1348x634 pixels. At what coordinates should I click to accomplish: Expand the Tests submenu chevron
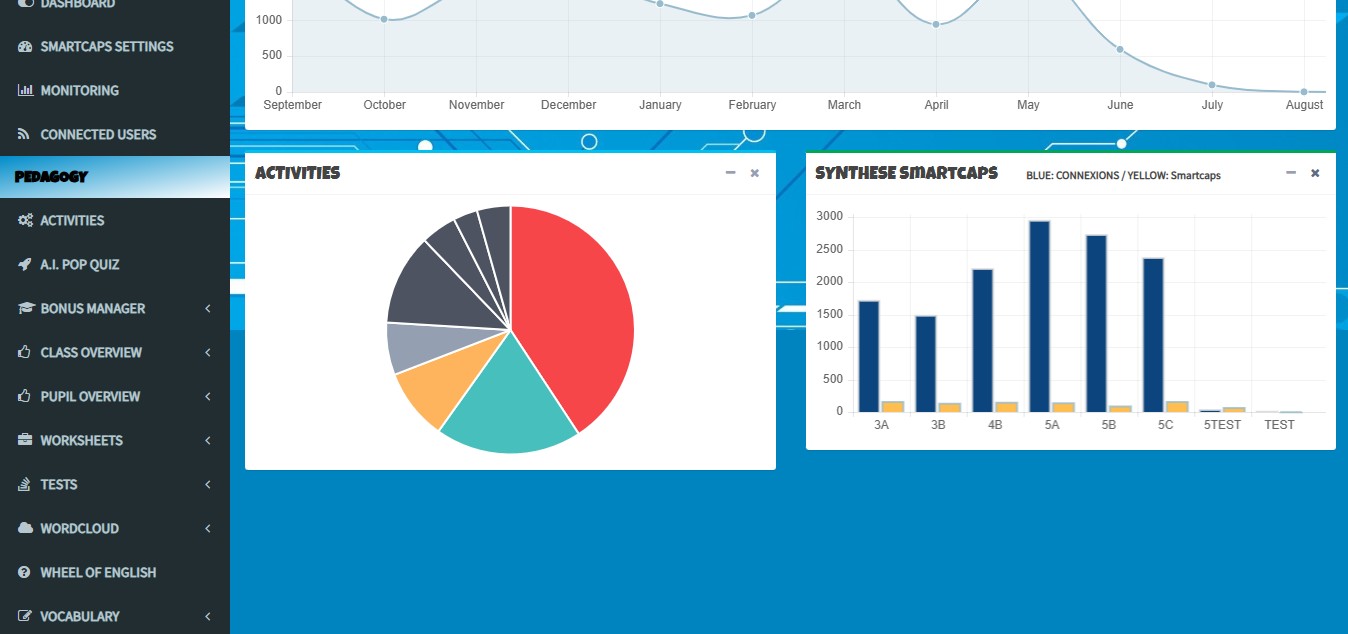[x=207, y=485]
